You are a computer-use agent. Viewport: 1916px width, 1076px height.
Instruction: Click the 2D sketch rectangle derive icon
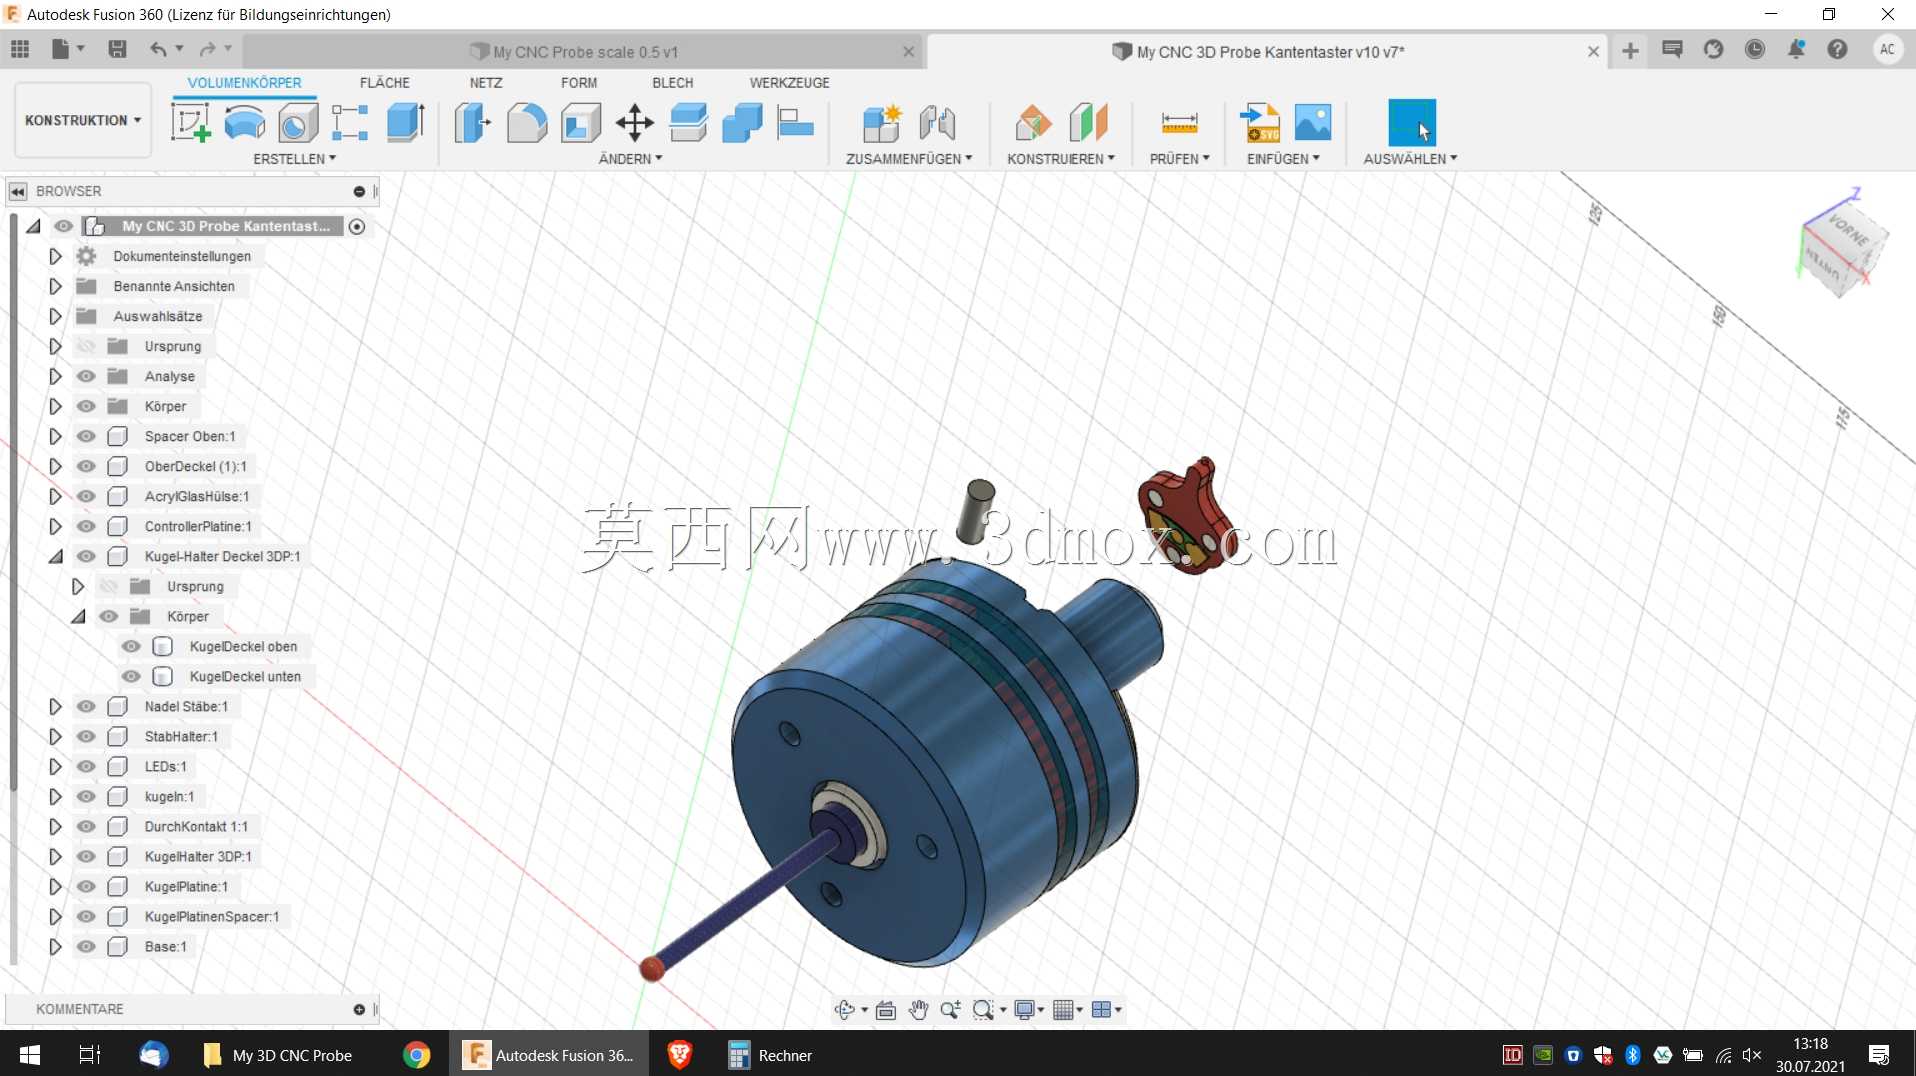[350, 123]
